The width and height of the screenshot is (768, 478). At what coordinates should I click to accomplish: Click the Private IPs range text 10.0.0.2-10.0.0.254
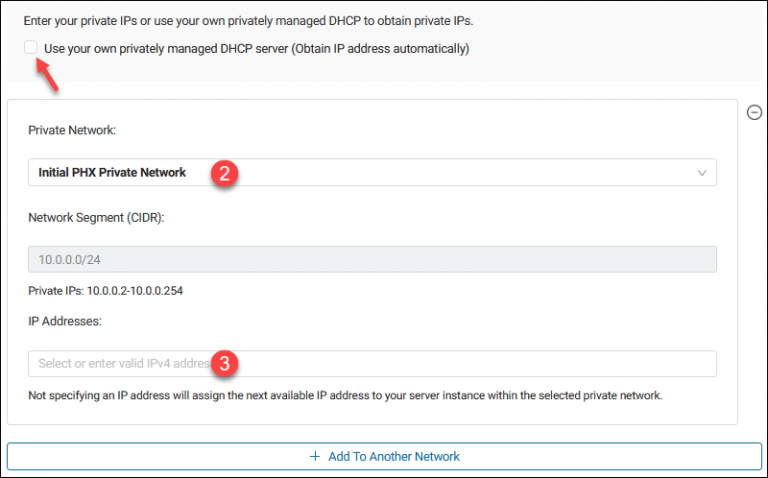pos(135,291)
